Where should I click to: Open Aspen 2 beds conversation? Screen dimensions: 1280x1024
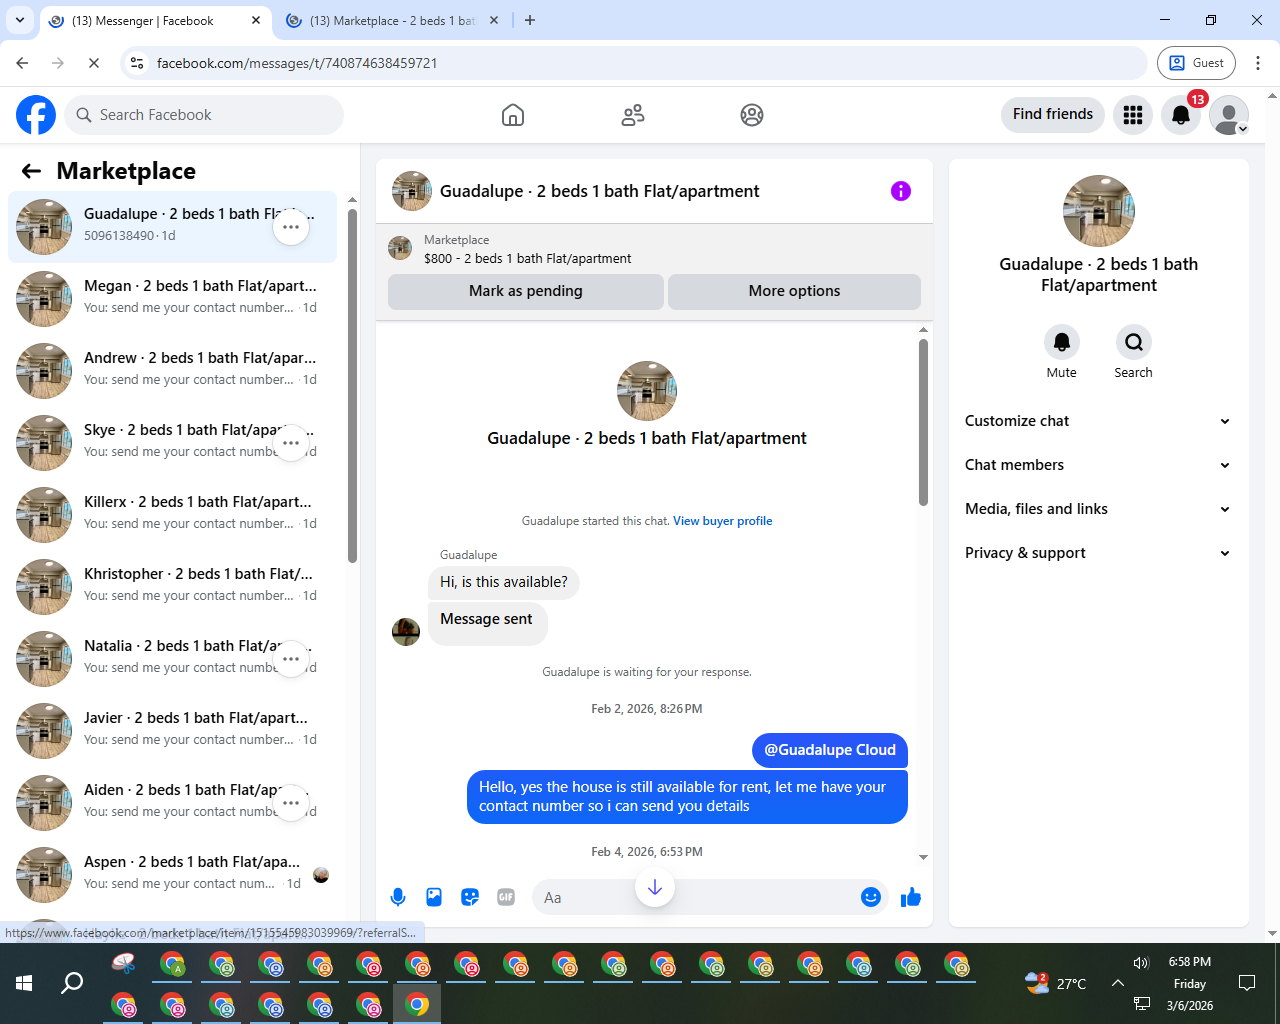[x=173, y=875]
